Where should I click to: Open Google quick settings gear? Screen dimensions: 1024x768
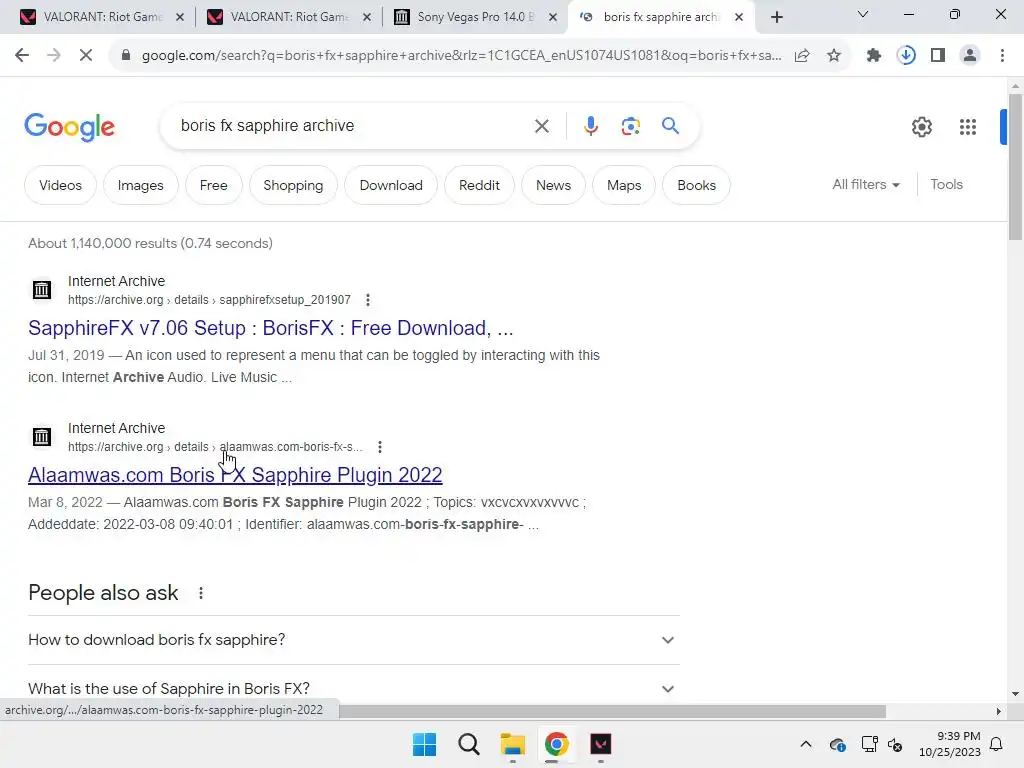[x=921, y=127]
